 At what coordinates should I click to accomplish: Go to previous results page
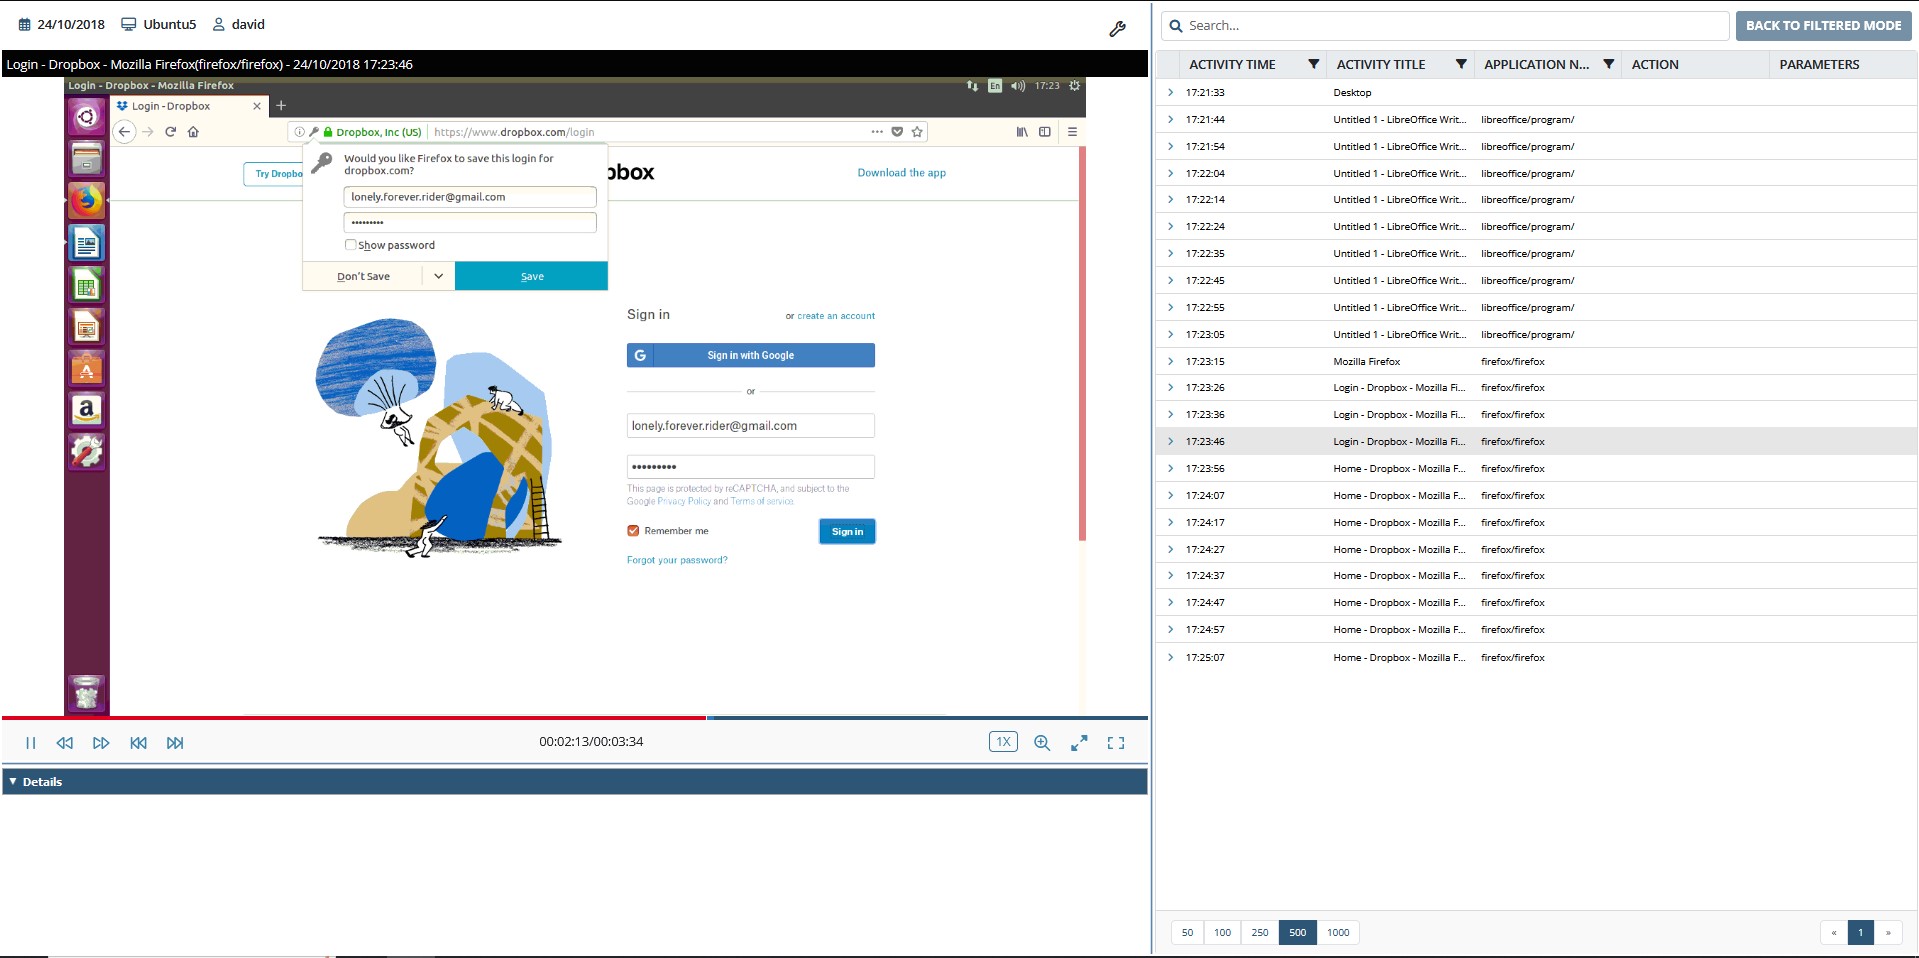click(x=1834, y=932)
